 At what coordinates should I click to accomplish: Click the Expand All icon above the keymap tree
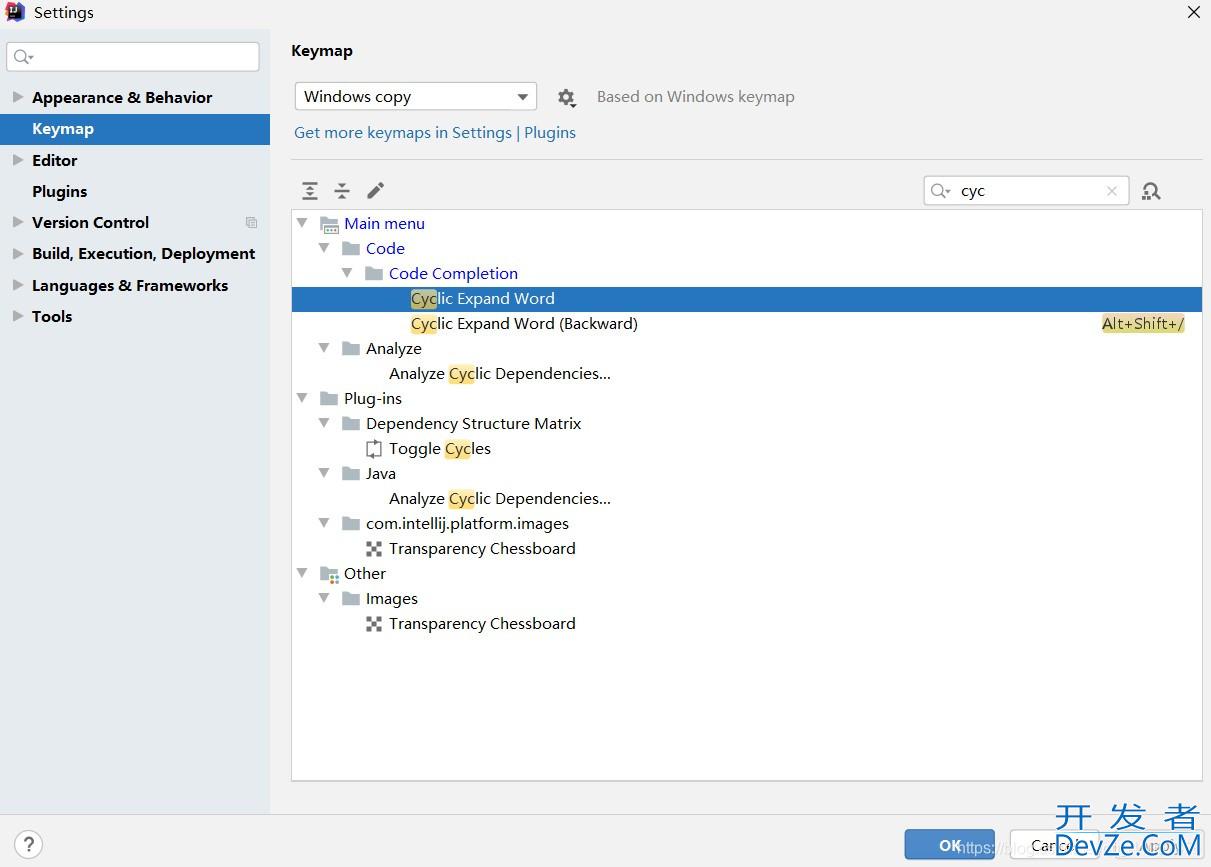[310, 190]
